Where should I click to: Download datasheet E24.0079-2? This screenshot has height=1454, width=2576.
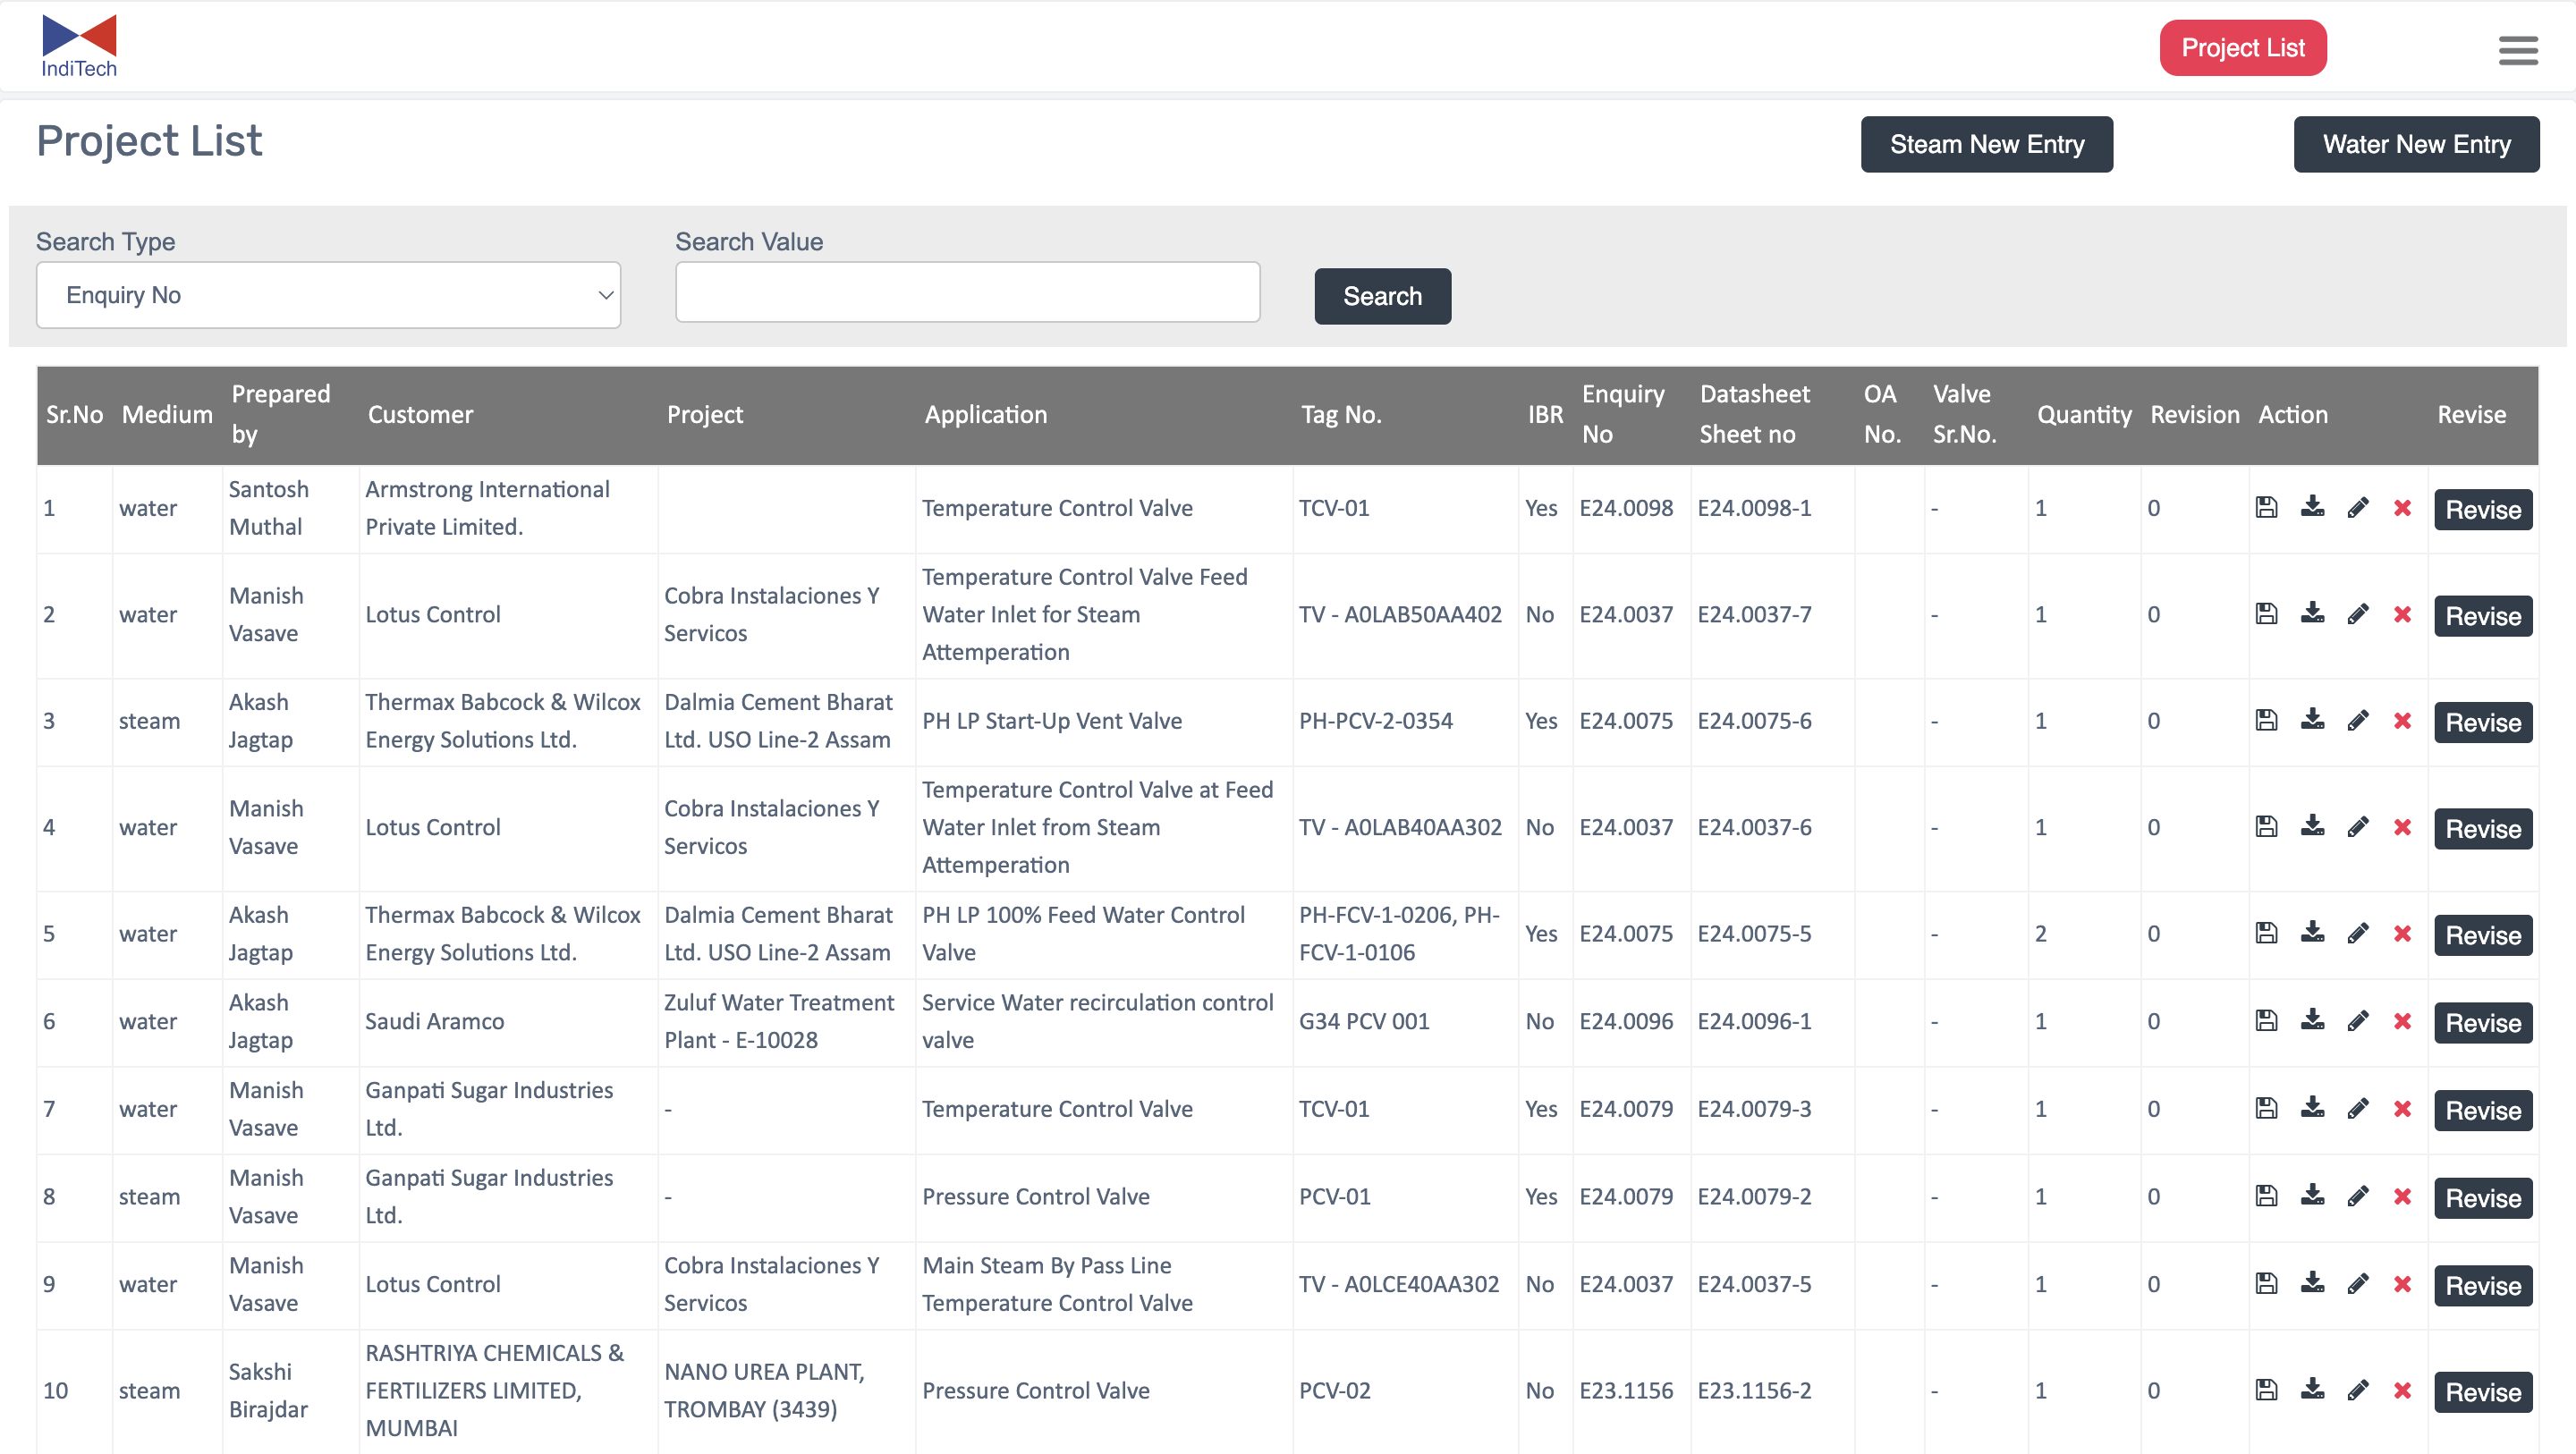click(2312, 1195)
